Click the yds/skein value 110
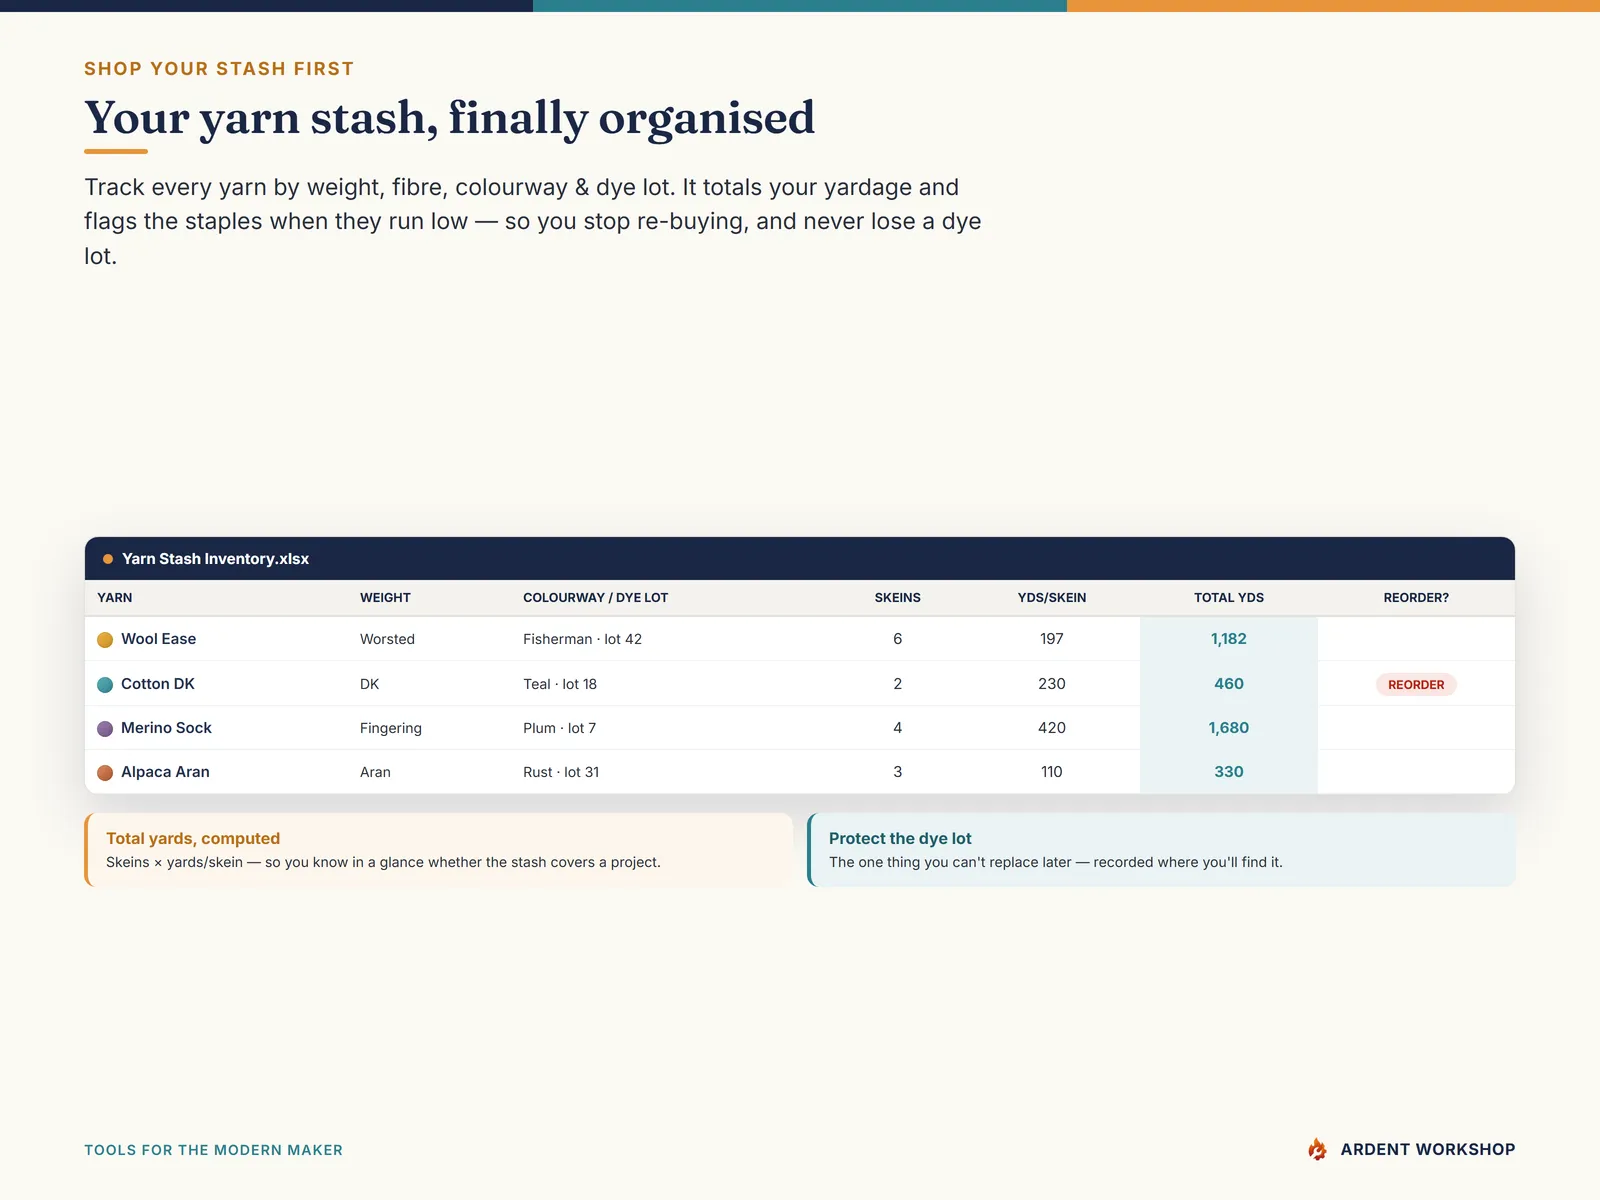1600x1200 pixels. (1052, 772)
